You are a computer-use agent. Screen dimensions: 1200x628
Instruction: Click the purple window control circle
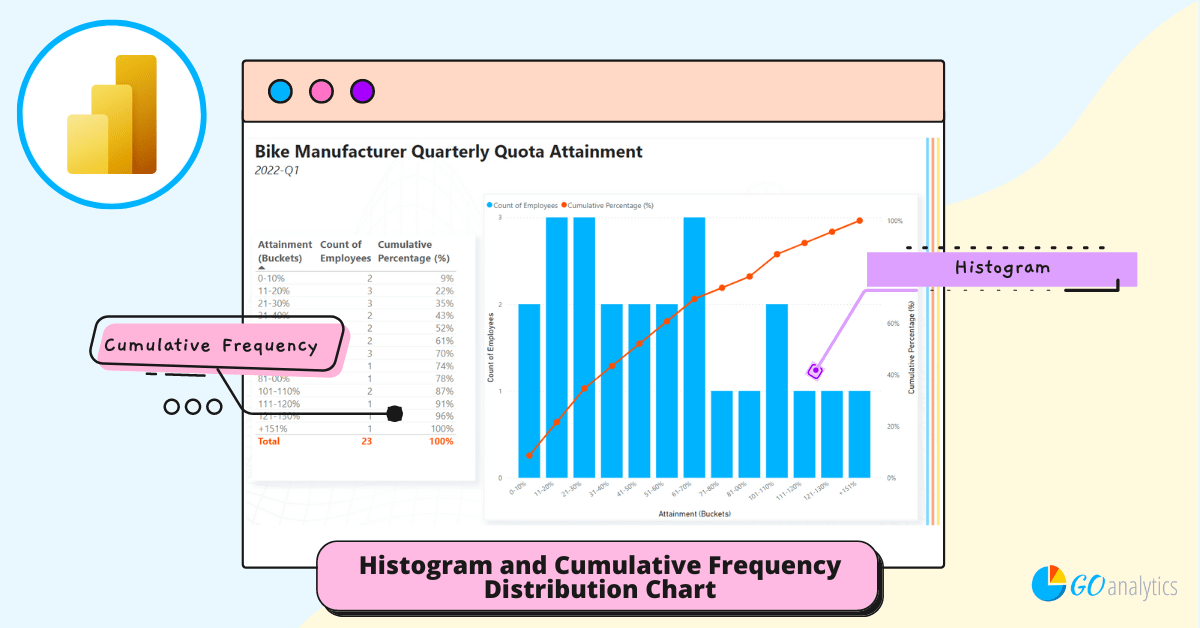click(x=361, y=90)
